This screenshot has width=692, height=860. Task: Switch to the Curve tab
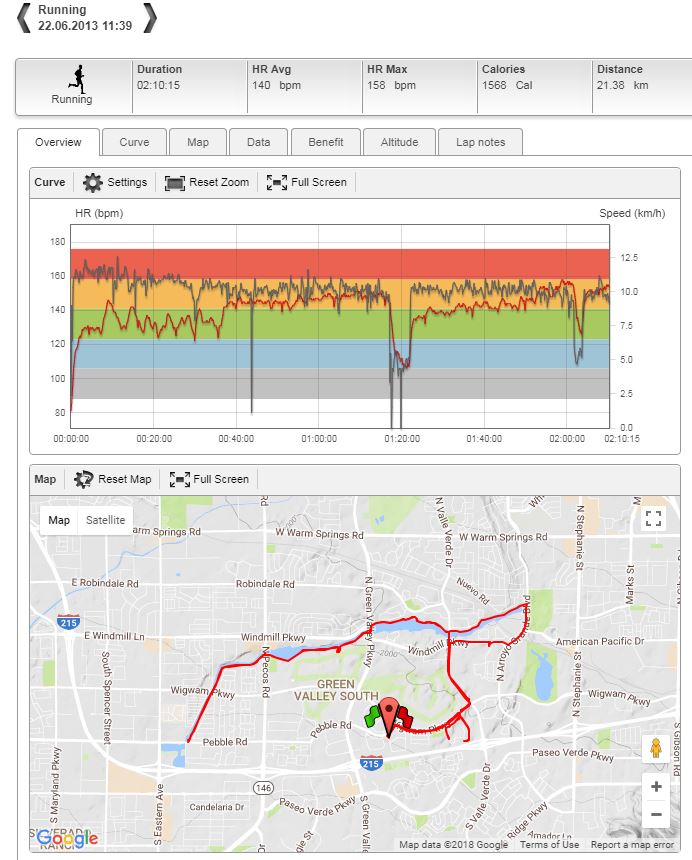coord(134,142)
